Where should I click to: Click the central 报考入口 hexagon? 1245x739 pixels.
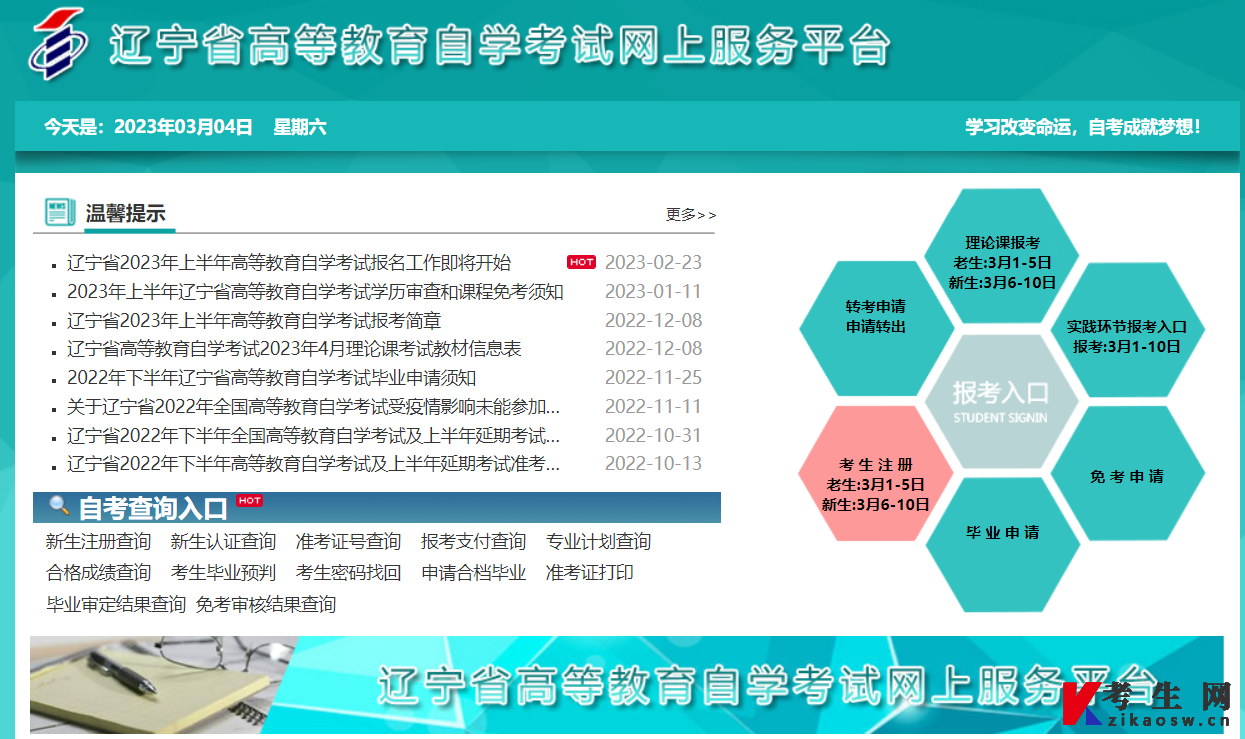pos(1001,401)
